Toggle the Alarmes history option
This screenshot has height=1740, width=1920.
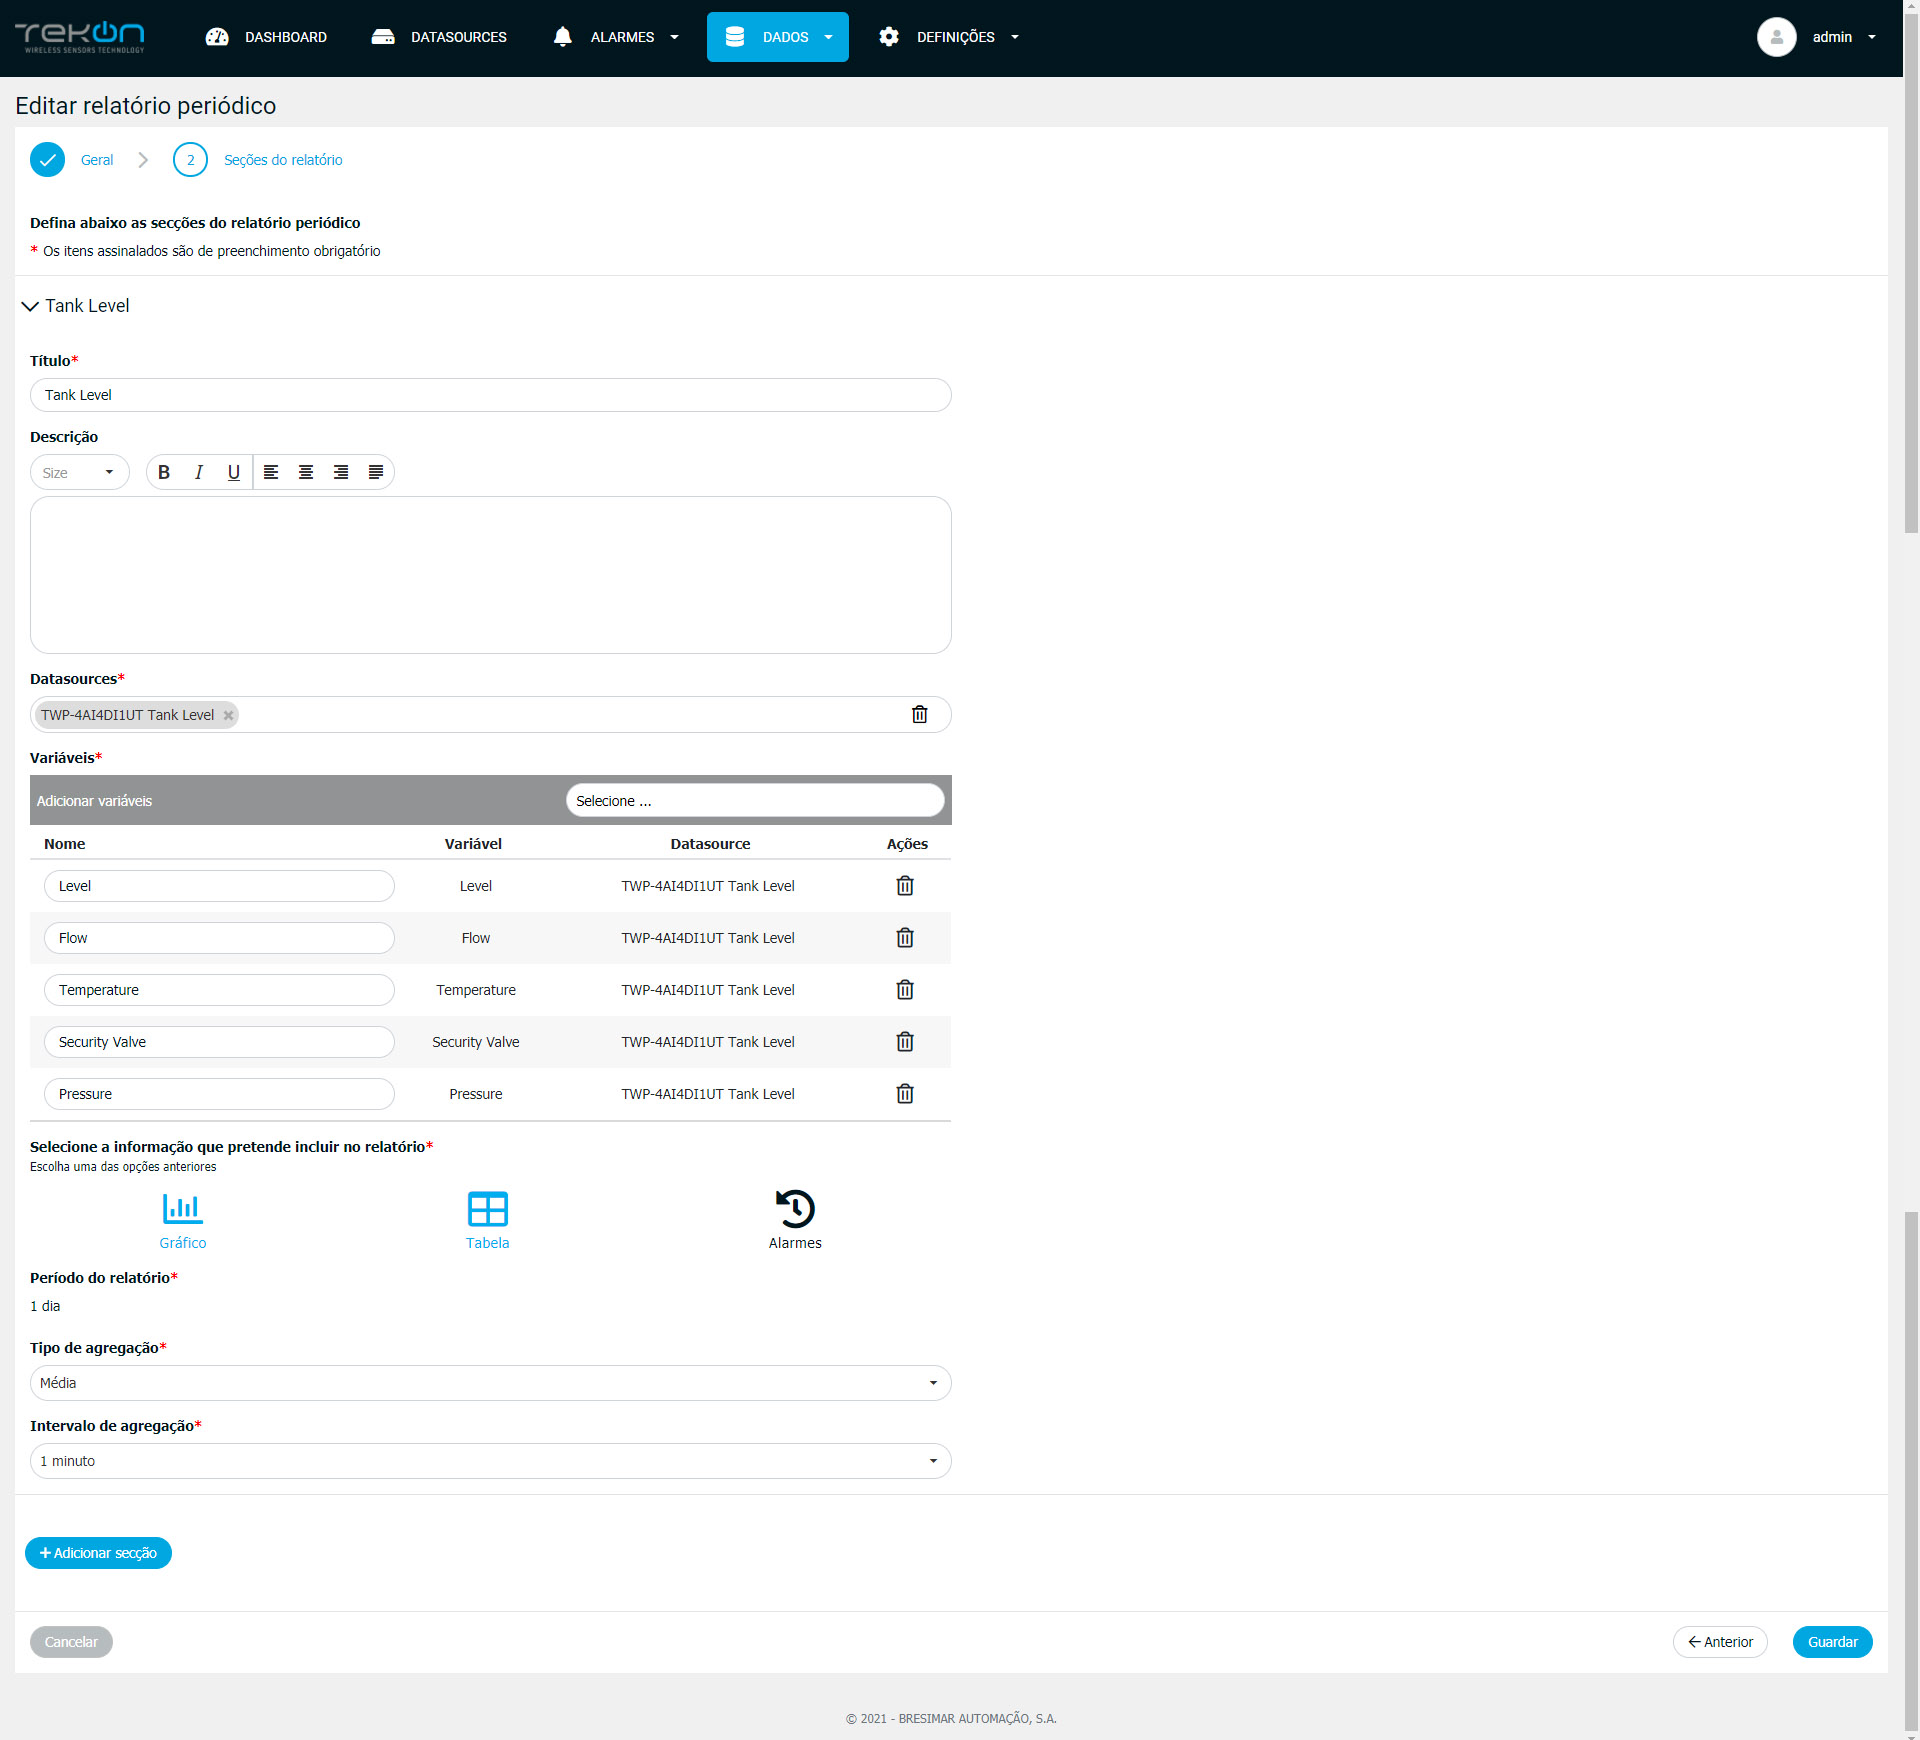pyautogui.click(x=795, y=1220)
